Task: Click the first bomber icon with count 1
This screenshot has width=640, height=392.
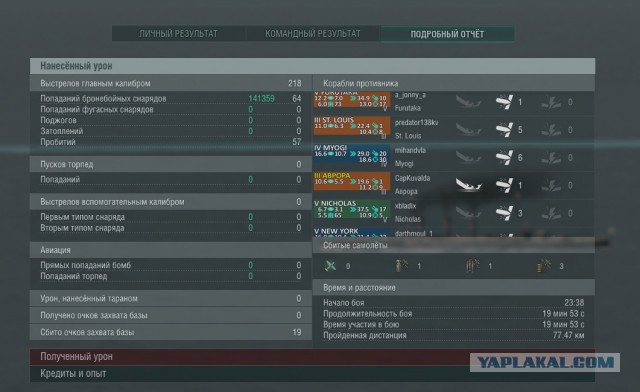Action: [x=402, y=266]
